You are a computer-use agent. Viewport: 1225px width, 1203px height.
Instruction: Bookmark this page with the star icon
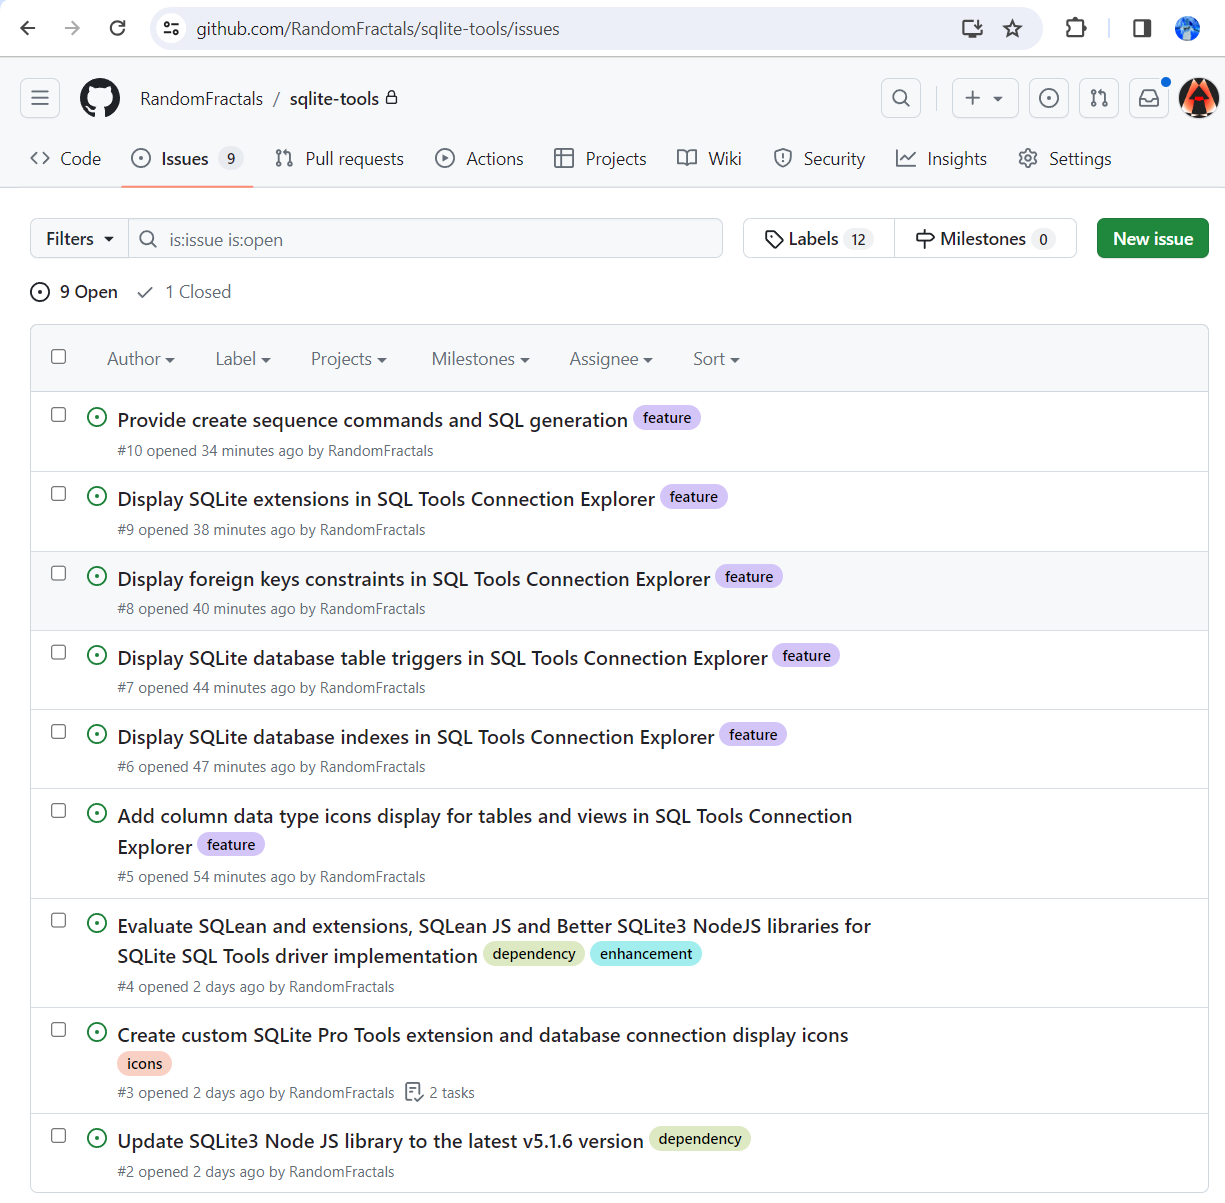point(1013,28)
